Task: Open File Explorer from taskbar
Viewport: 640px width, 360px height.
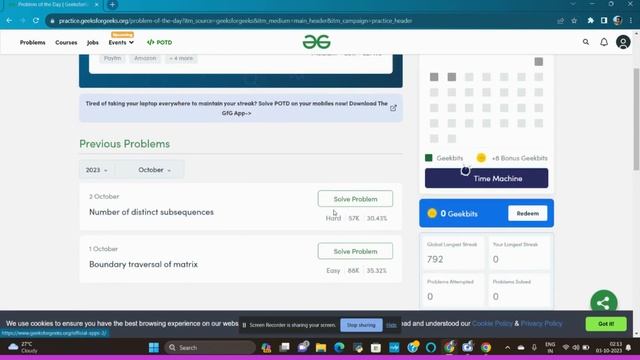Action: [x=321, y=347]
